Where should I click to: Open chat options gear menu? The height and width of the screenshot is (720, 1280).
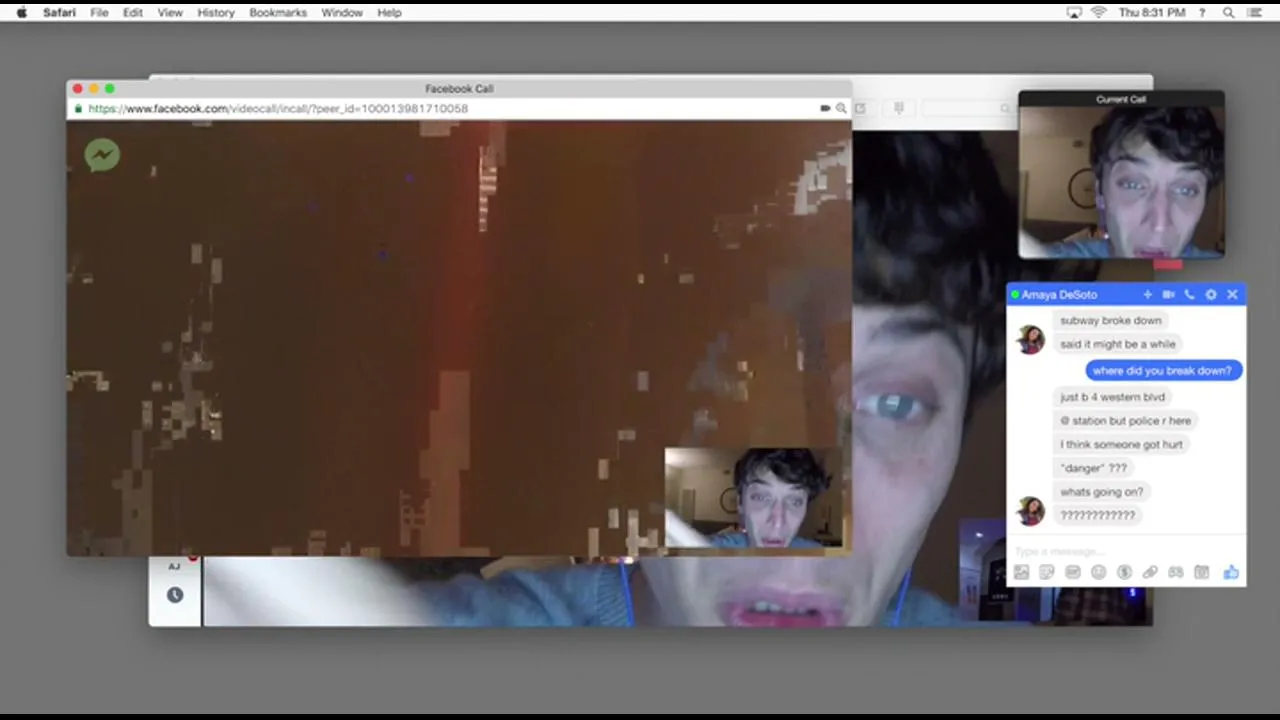1211,295
